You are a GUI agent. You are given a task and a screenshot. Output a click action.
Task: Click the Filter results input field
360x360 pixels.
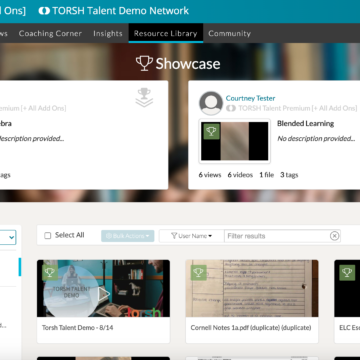point(278,236)
